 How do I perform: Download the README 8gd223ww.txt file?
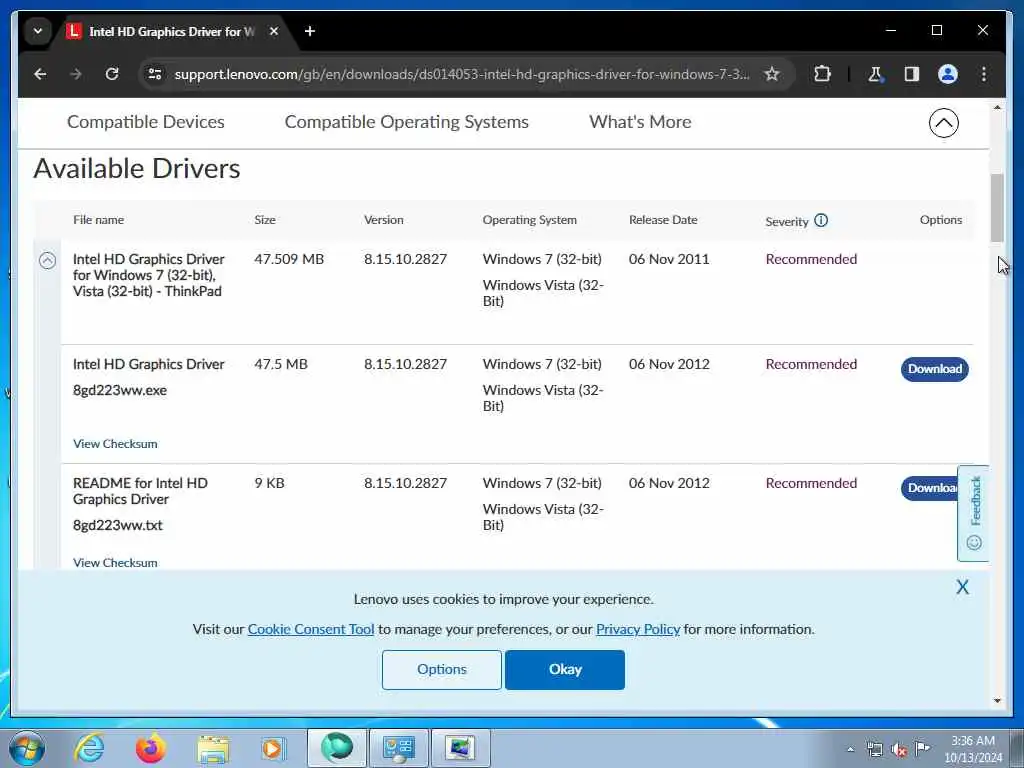pos(929,488)
